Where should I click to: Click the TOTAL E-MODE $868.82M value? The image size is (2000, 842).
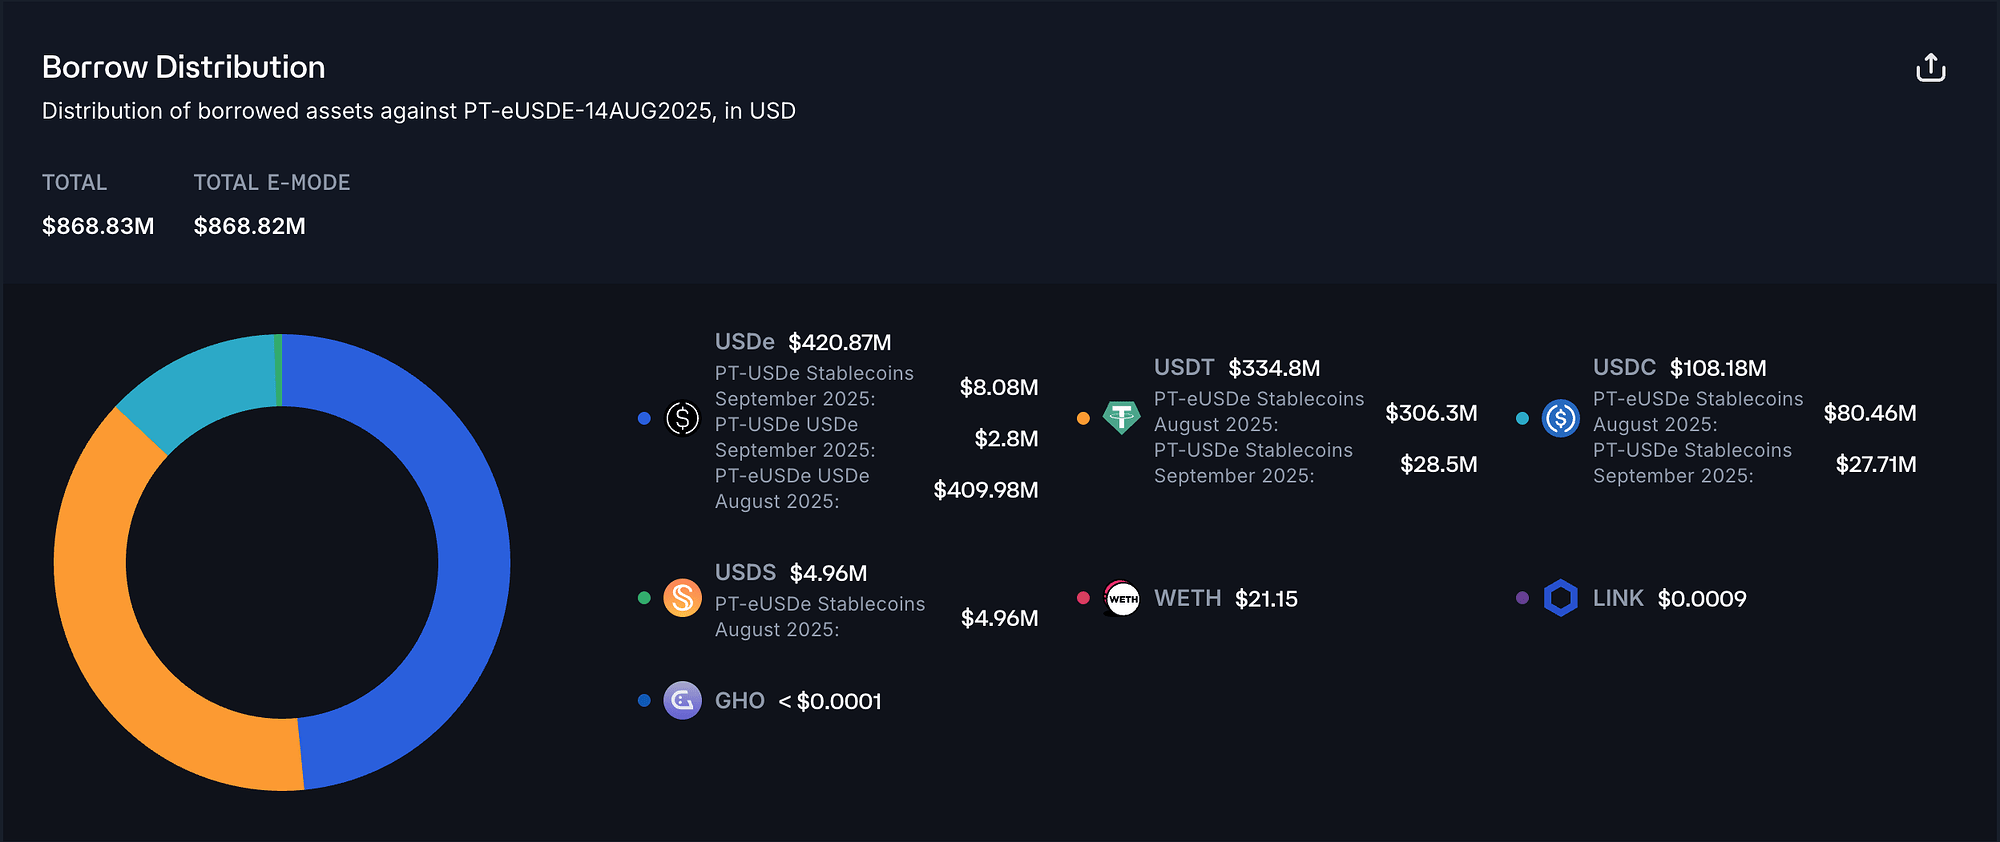coord(249,226)
